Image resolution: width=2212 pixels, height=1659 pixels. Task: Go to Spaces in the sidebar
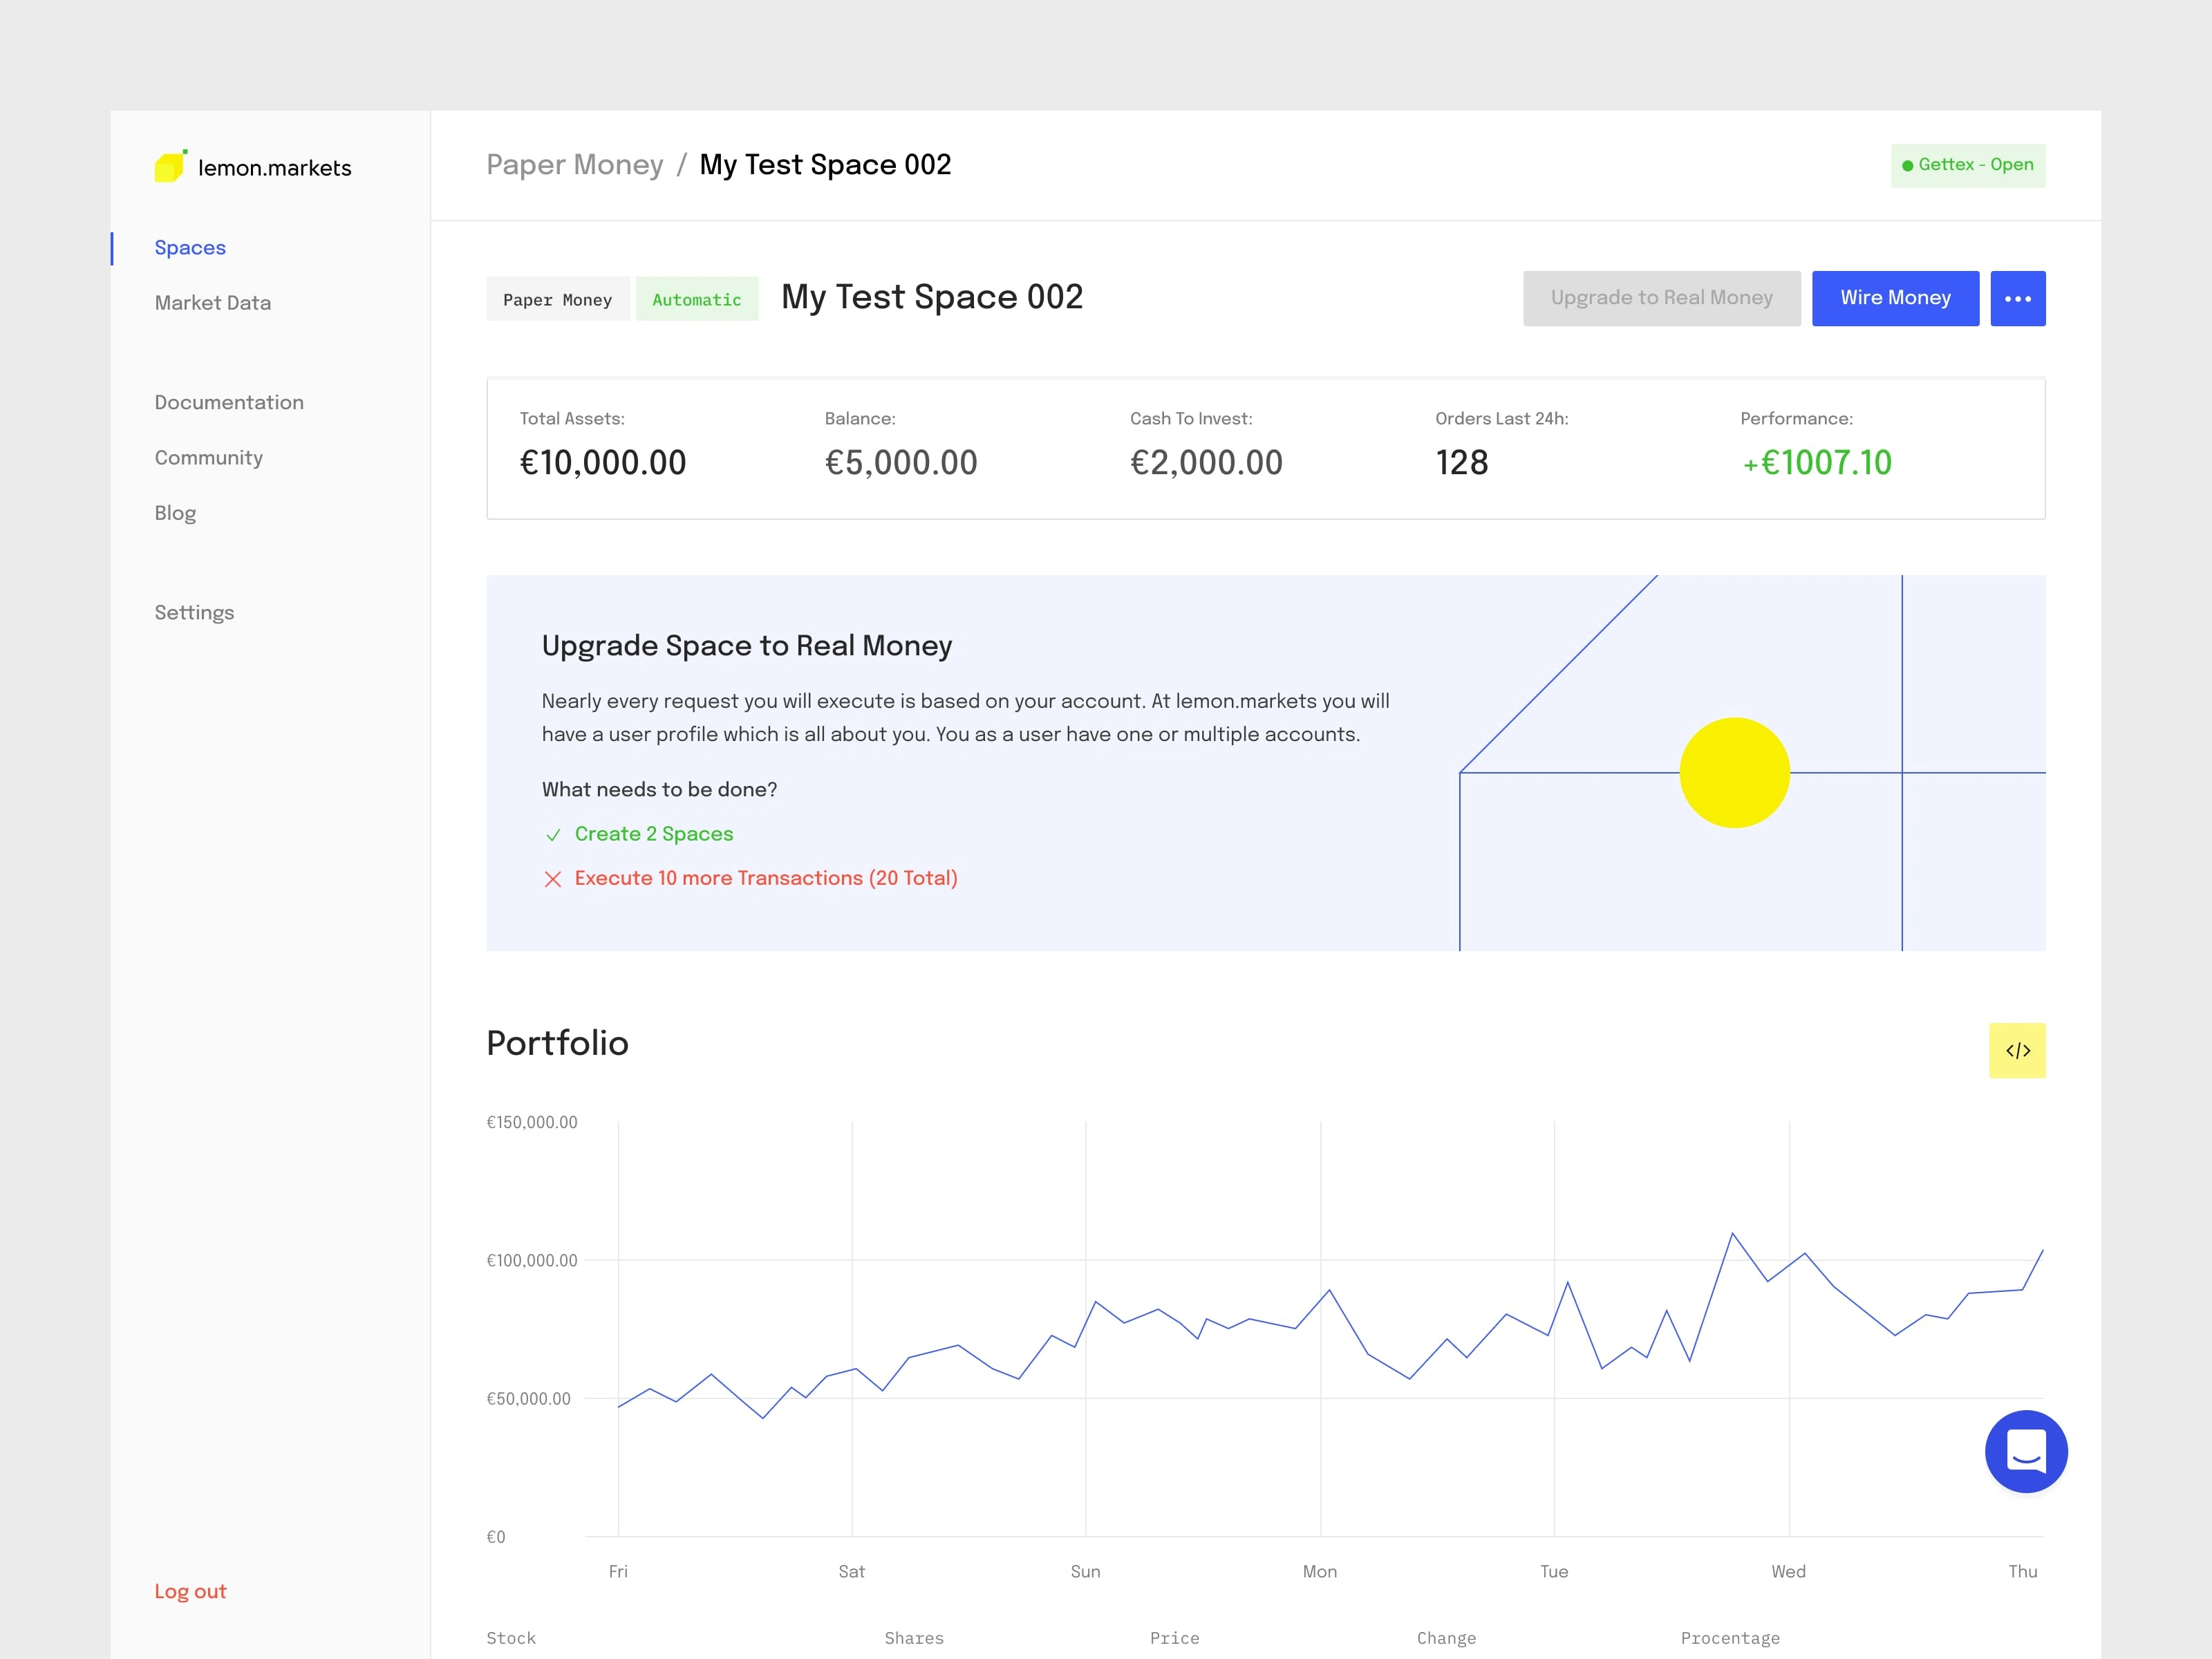(x=190, y=248)
